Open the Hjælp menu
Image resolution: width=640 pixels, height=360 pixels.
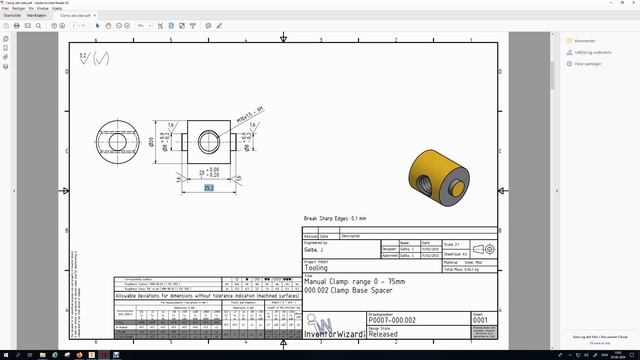coord(57,8)
